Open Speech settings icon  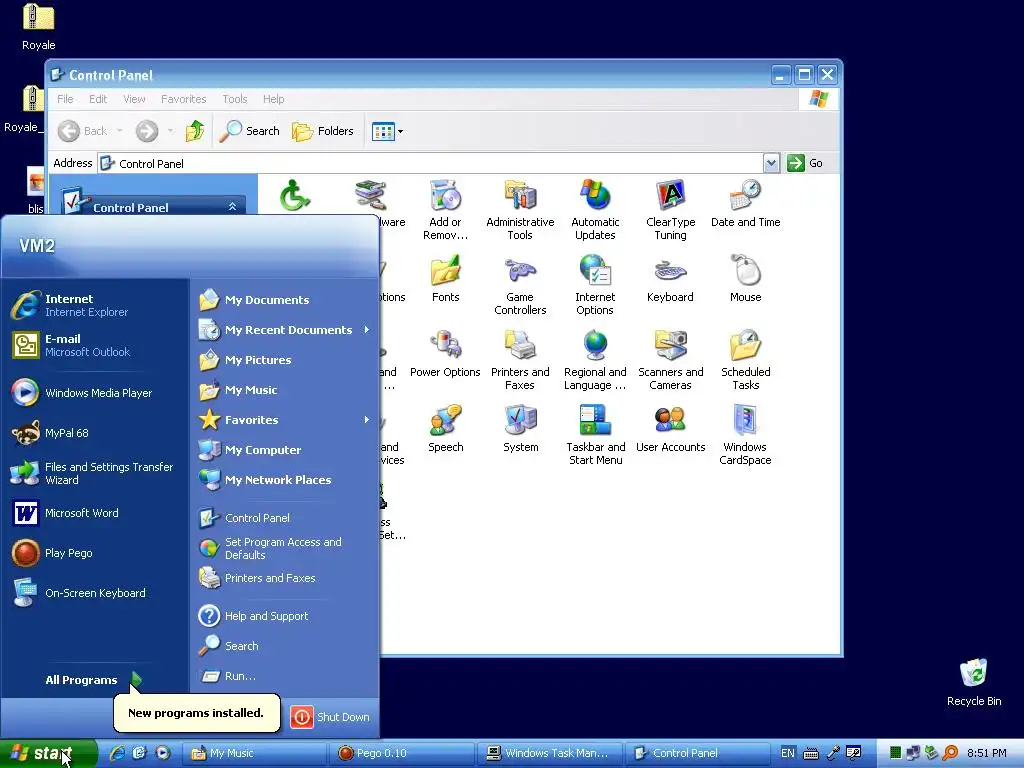445,428
